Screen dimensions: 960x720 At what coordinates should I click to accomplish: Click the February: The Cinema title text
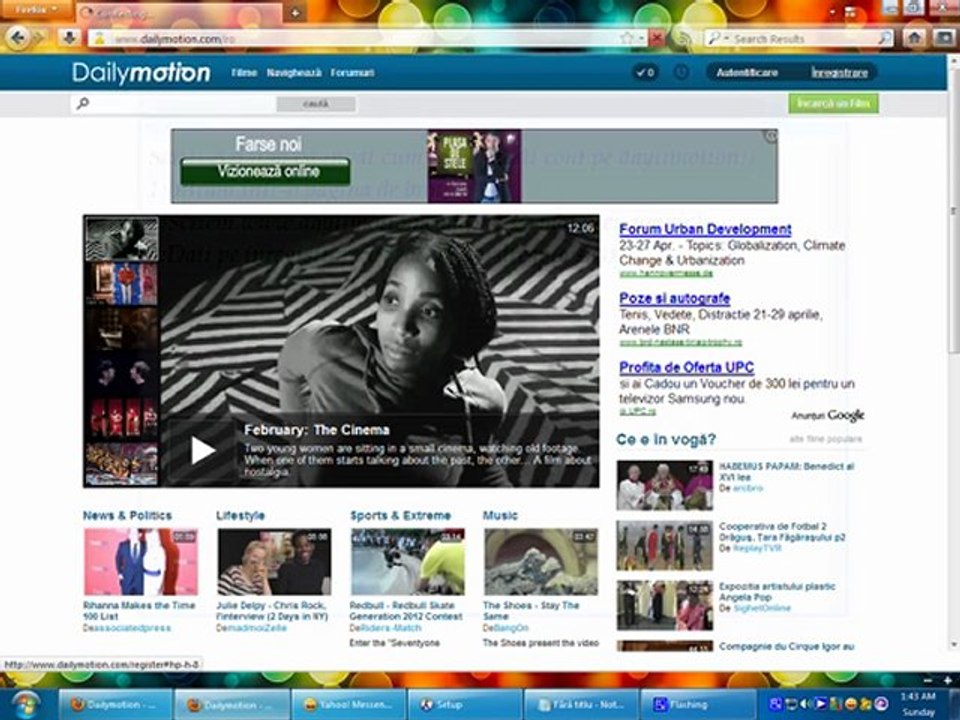pos(317,430)
